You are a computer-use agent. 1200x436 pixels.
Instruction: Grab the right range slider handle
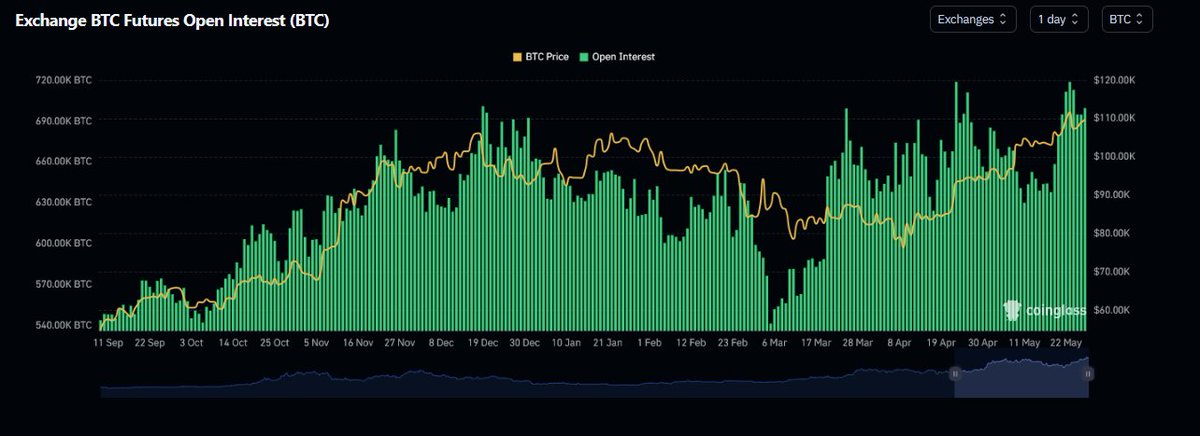point(1088,373)
